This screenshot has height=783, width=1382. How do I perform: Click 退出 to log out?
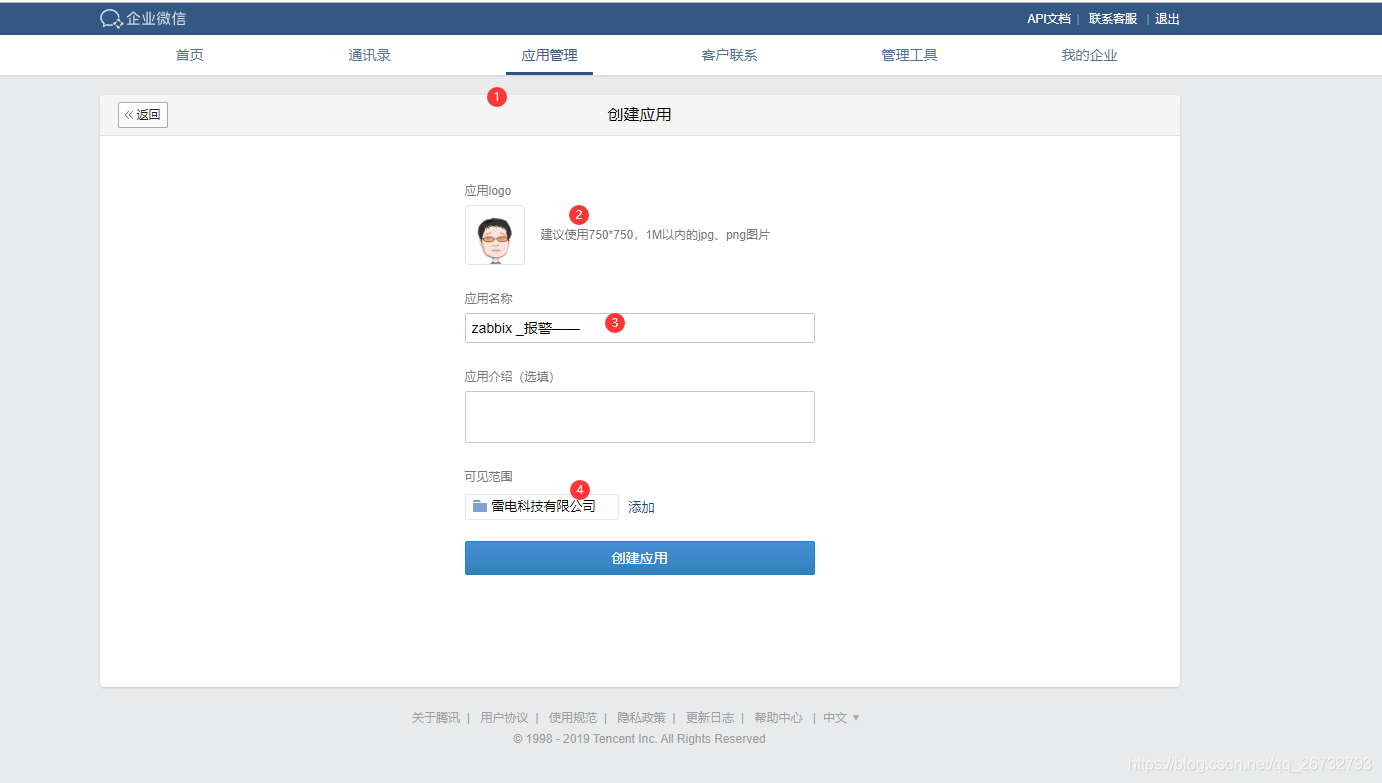(1166, 18)
